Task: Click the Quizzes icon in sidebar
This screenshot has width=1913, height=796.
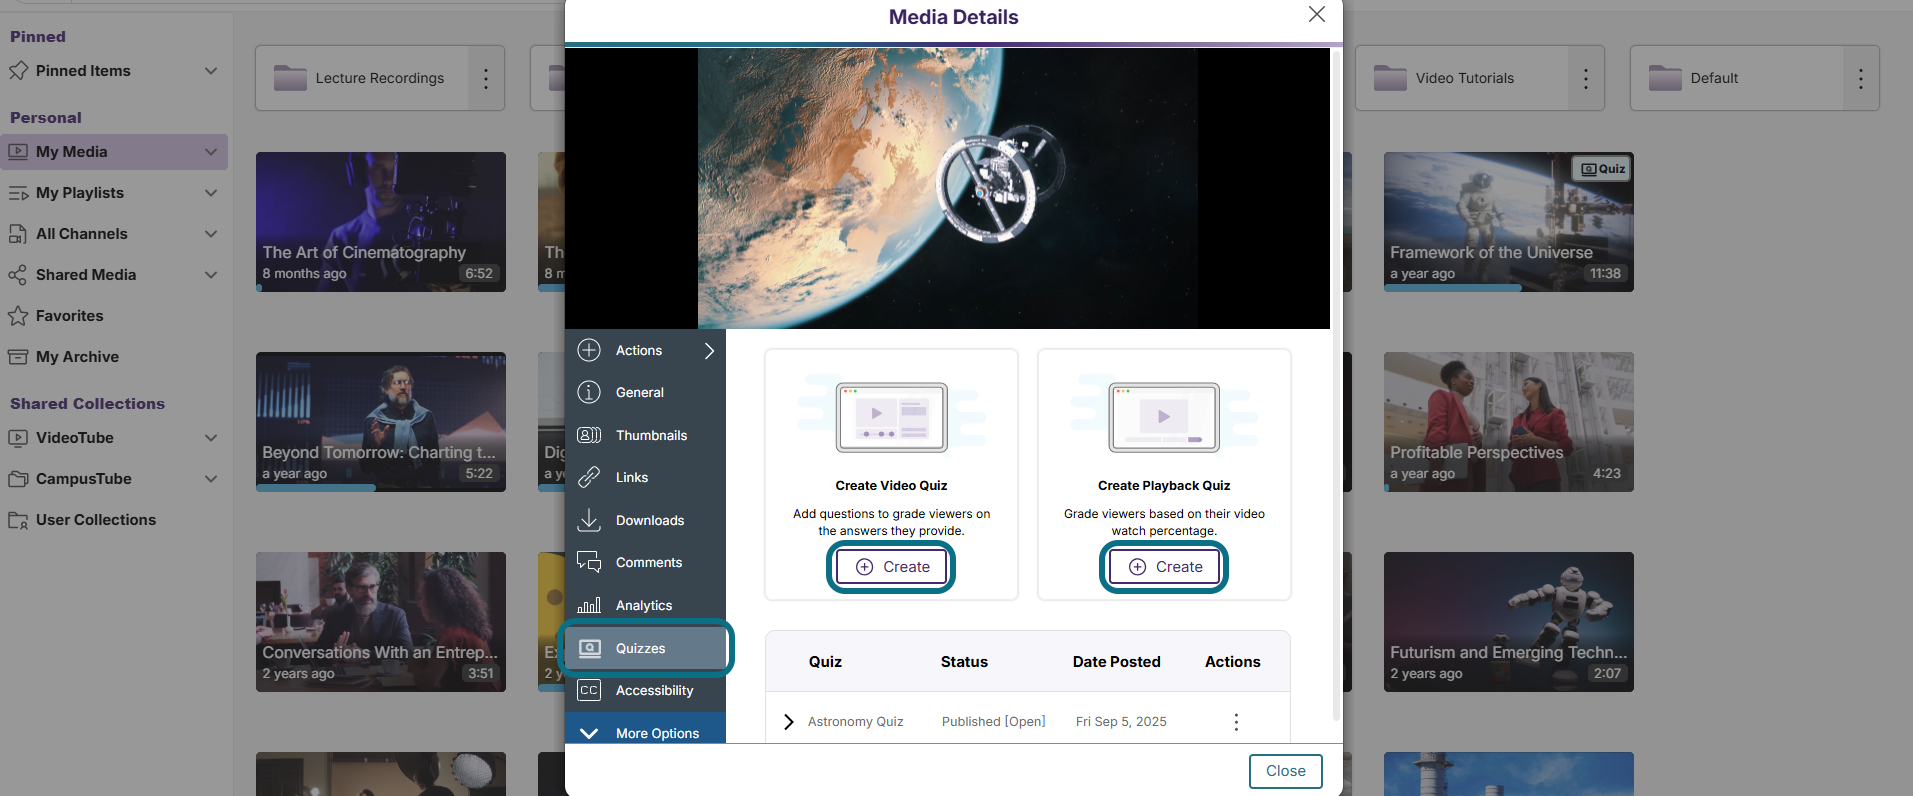Action: point(590,648)
